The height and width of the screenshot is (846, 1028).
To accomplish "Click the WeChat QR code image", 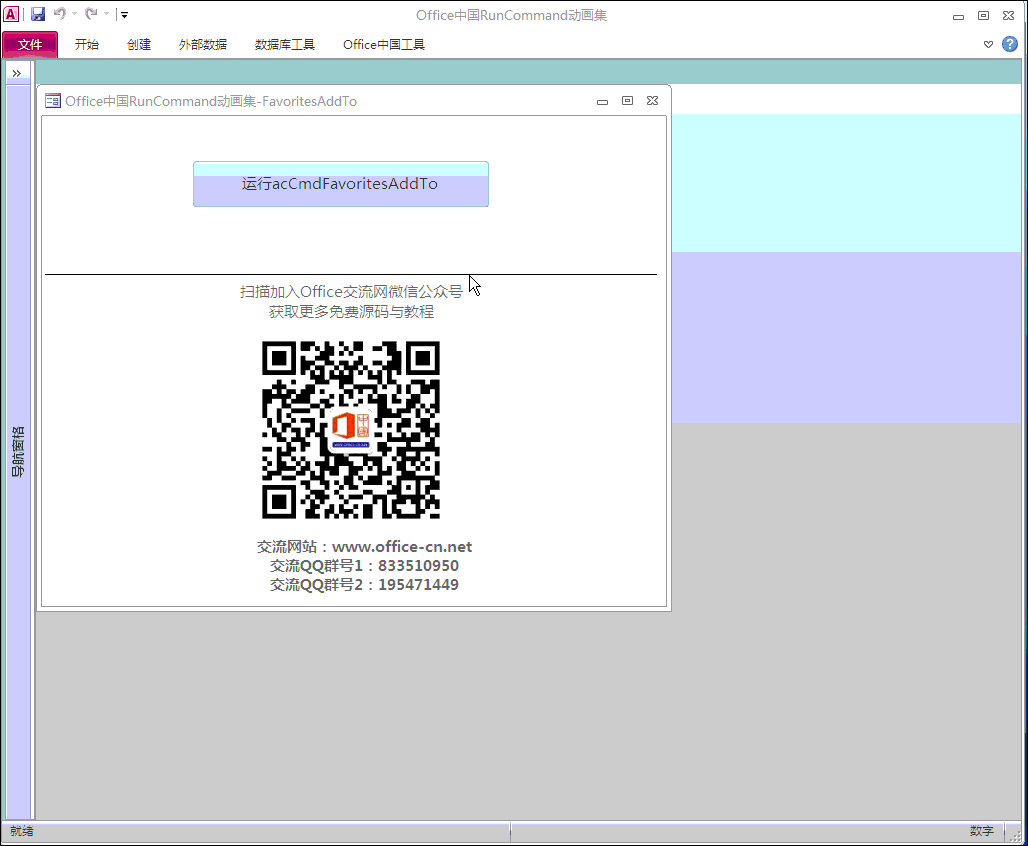I will 351,430.
